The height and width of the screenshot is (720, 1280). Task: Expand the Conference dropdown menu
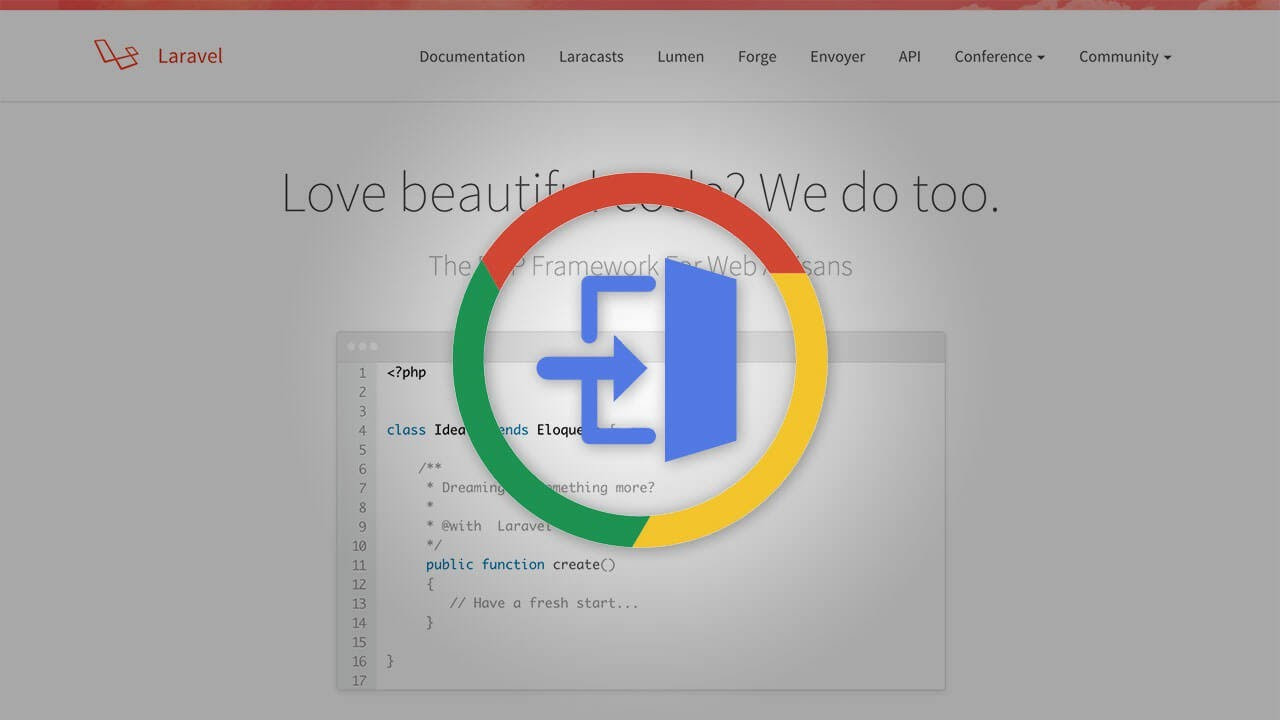999,57
